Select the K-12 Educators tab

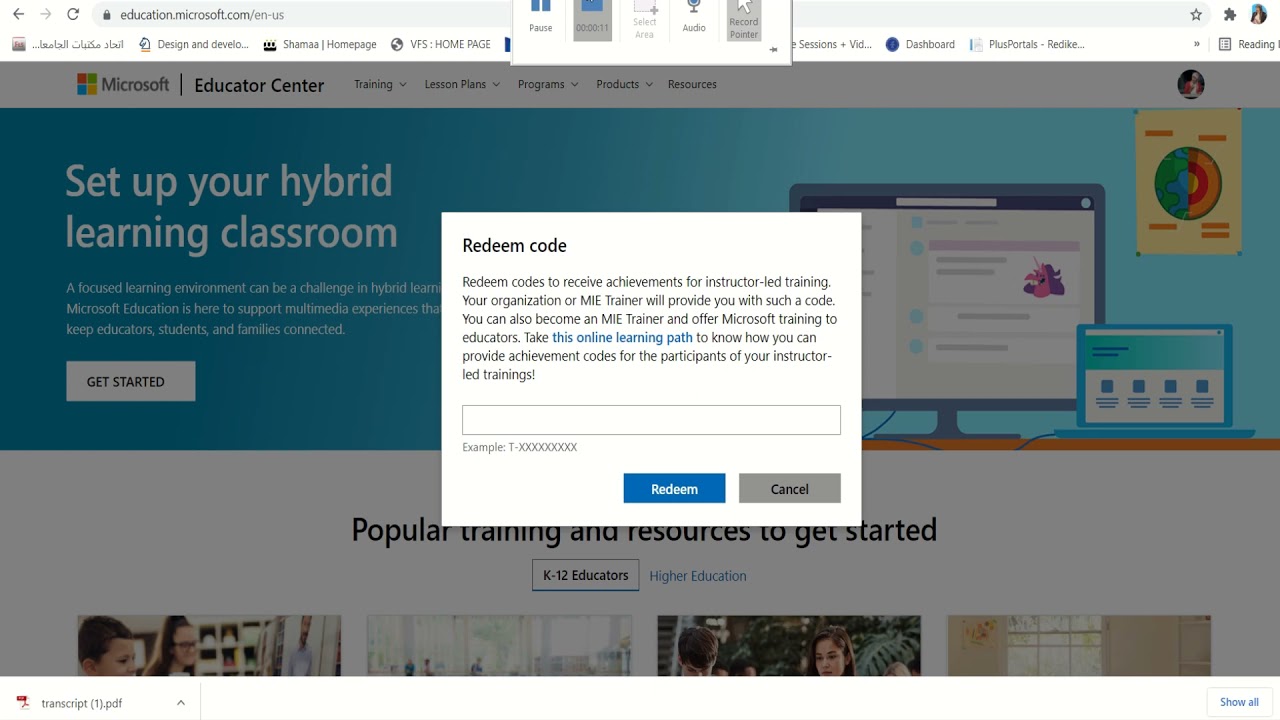click(585, 575)
